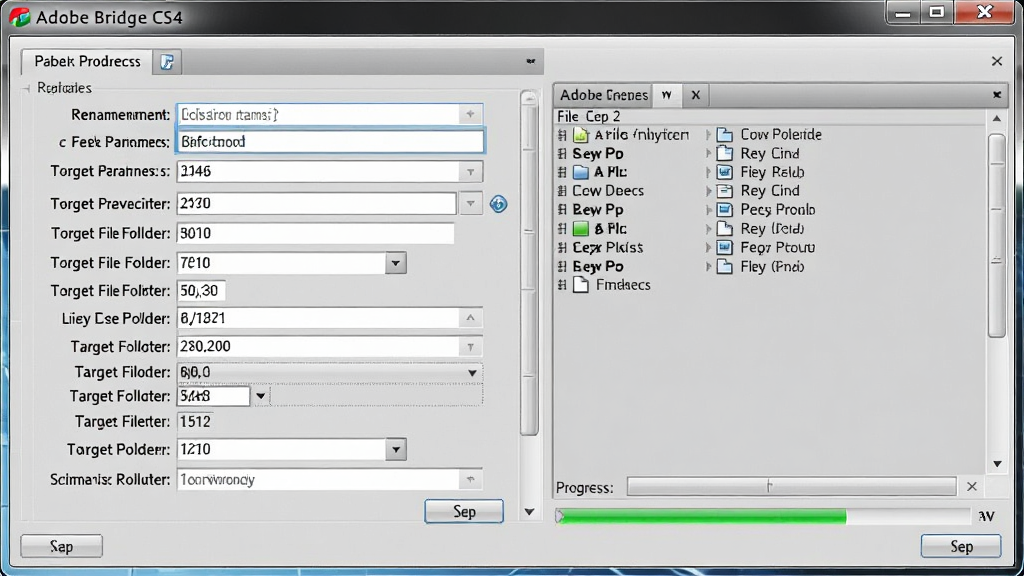Click the Sep button below the form
The image size is (1024, 576).
click(464, 511)
